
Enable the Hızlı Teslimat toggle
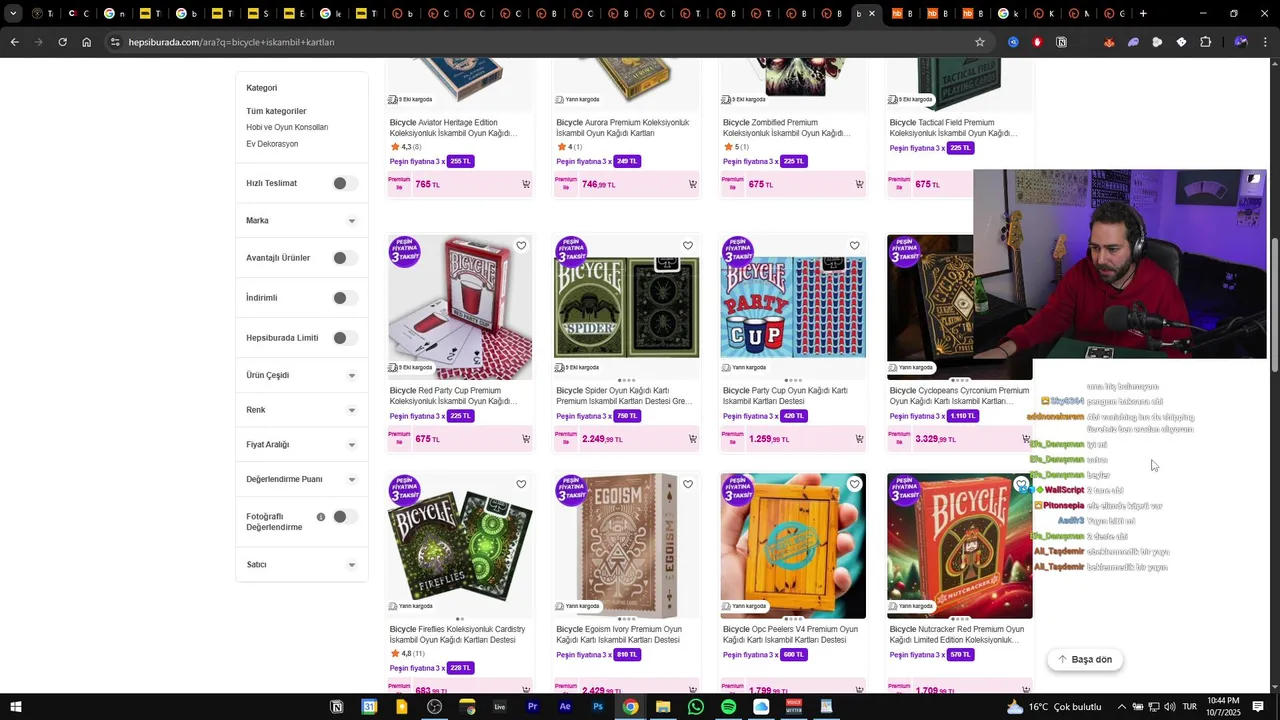tap(345, 183)
